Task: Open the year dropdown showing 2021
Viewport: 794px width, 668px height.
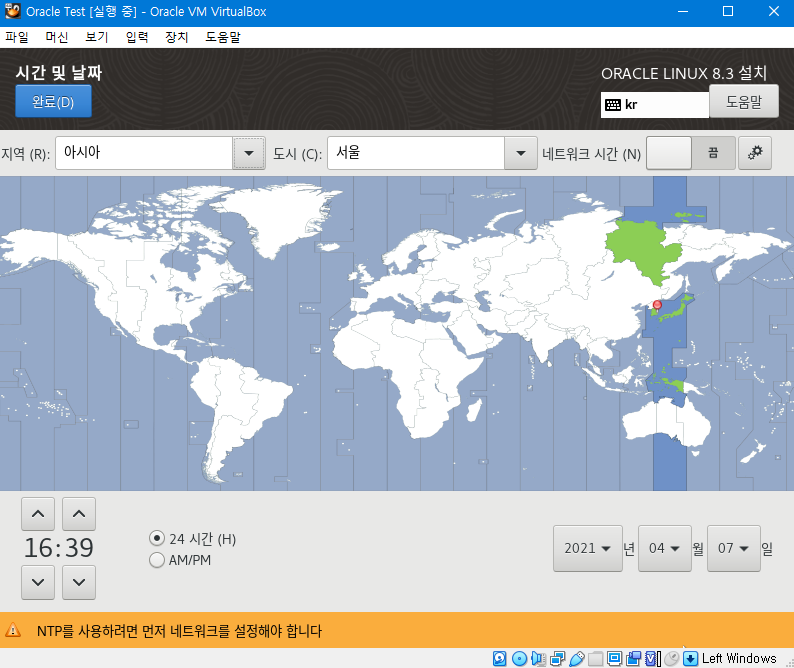Action: point(588,548)
